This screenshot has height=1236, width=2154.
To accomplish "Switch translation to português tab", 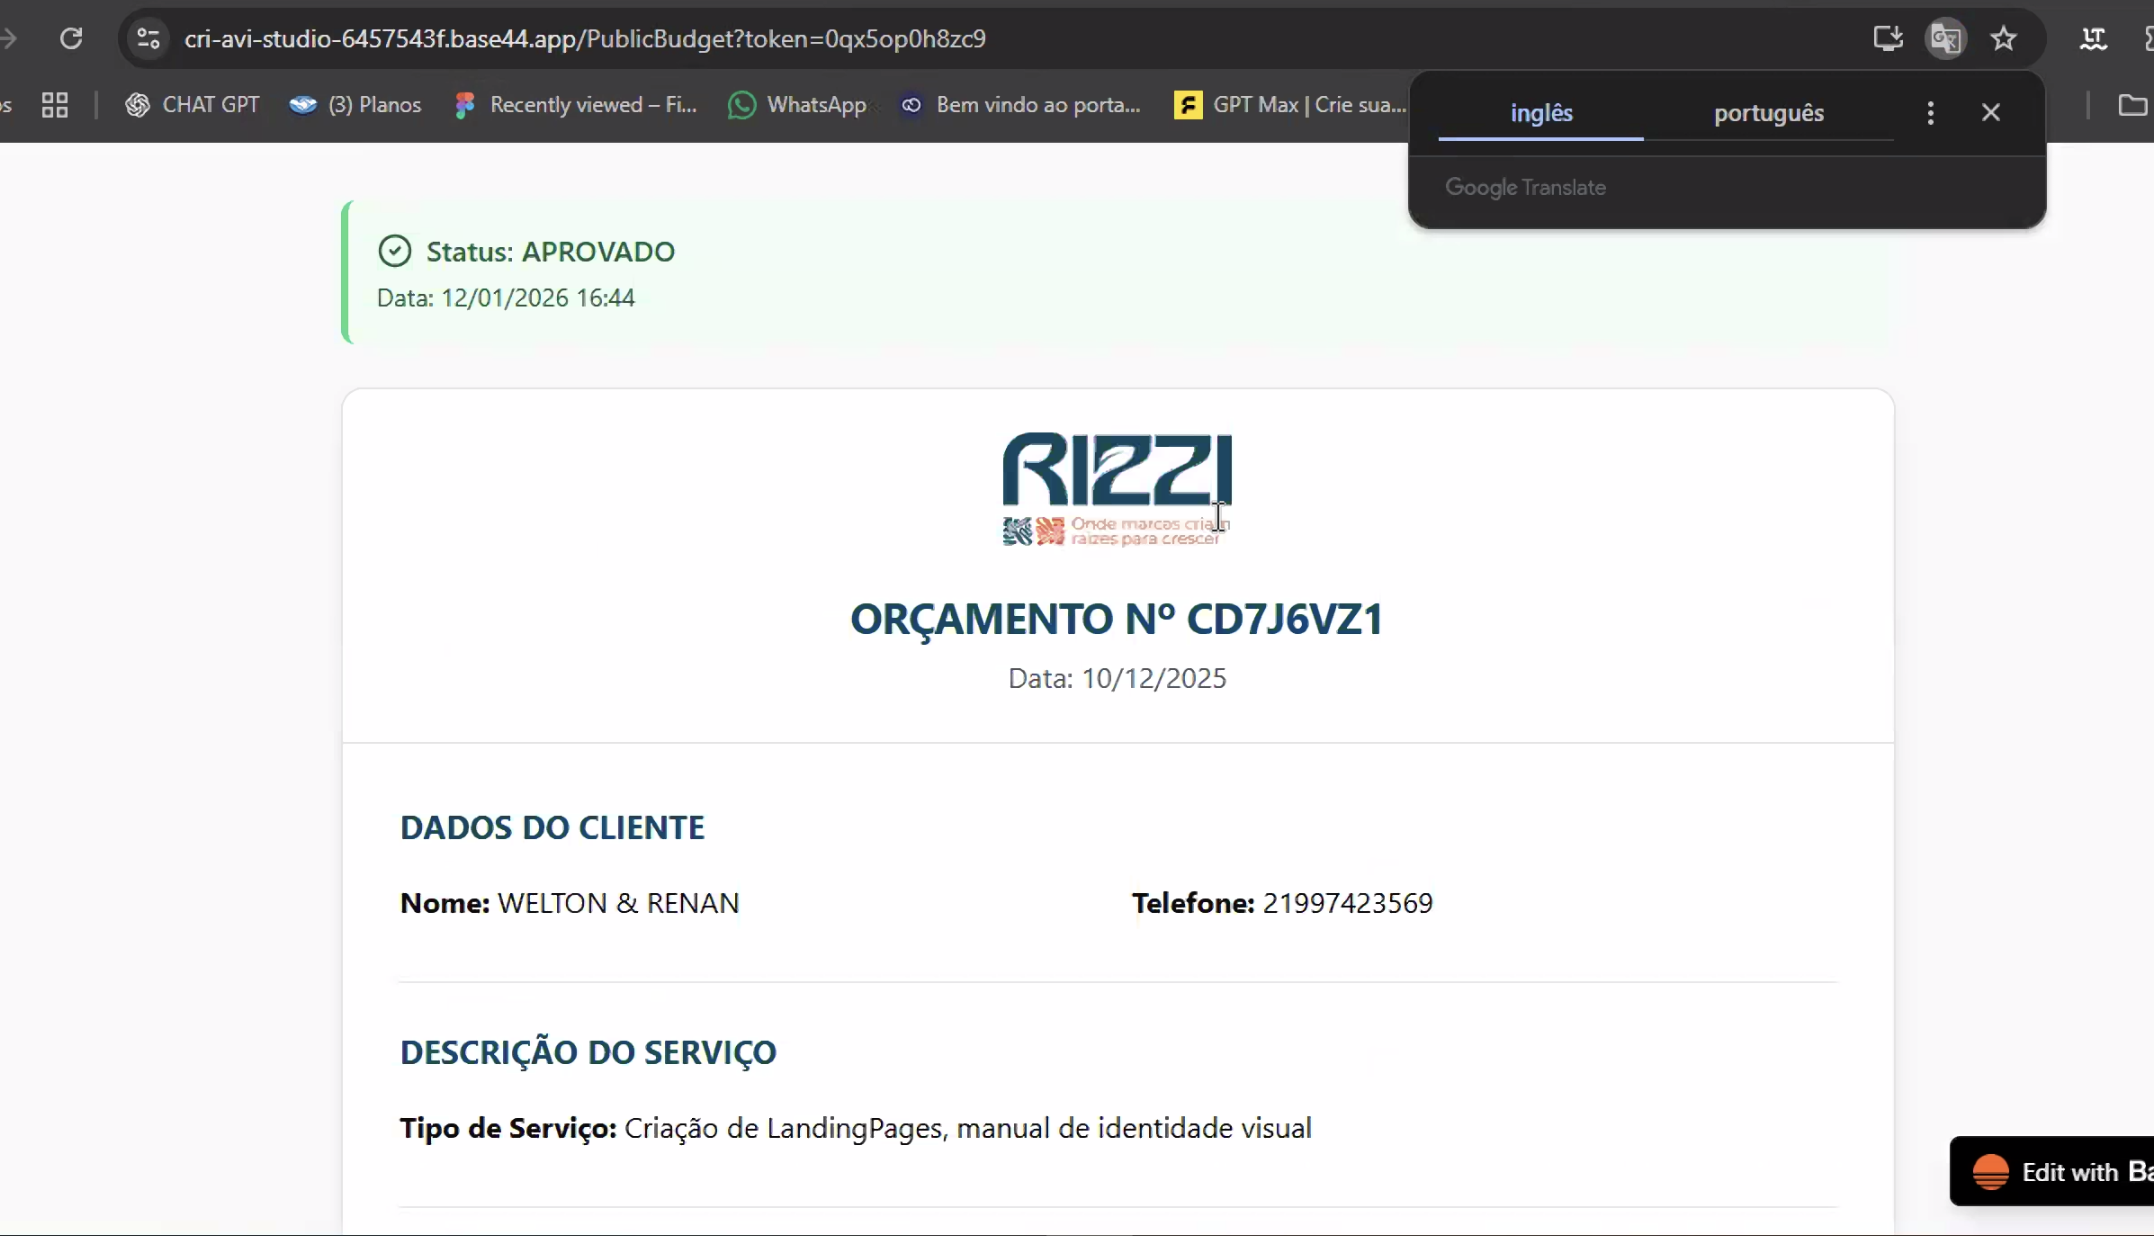I will (x=1768, y=113).
